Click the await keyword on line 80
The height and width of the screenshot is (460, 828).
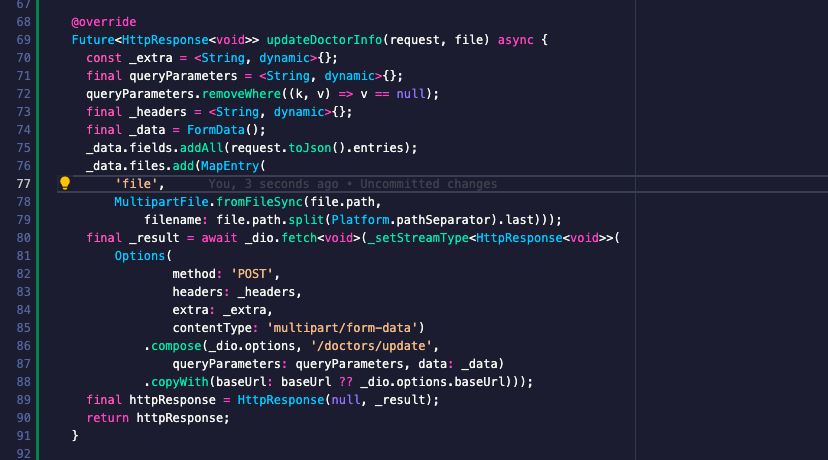pyautogui.click(x=219, y=238)
